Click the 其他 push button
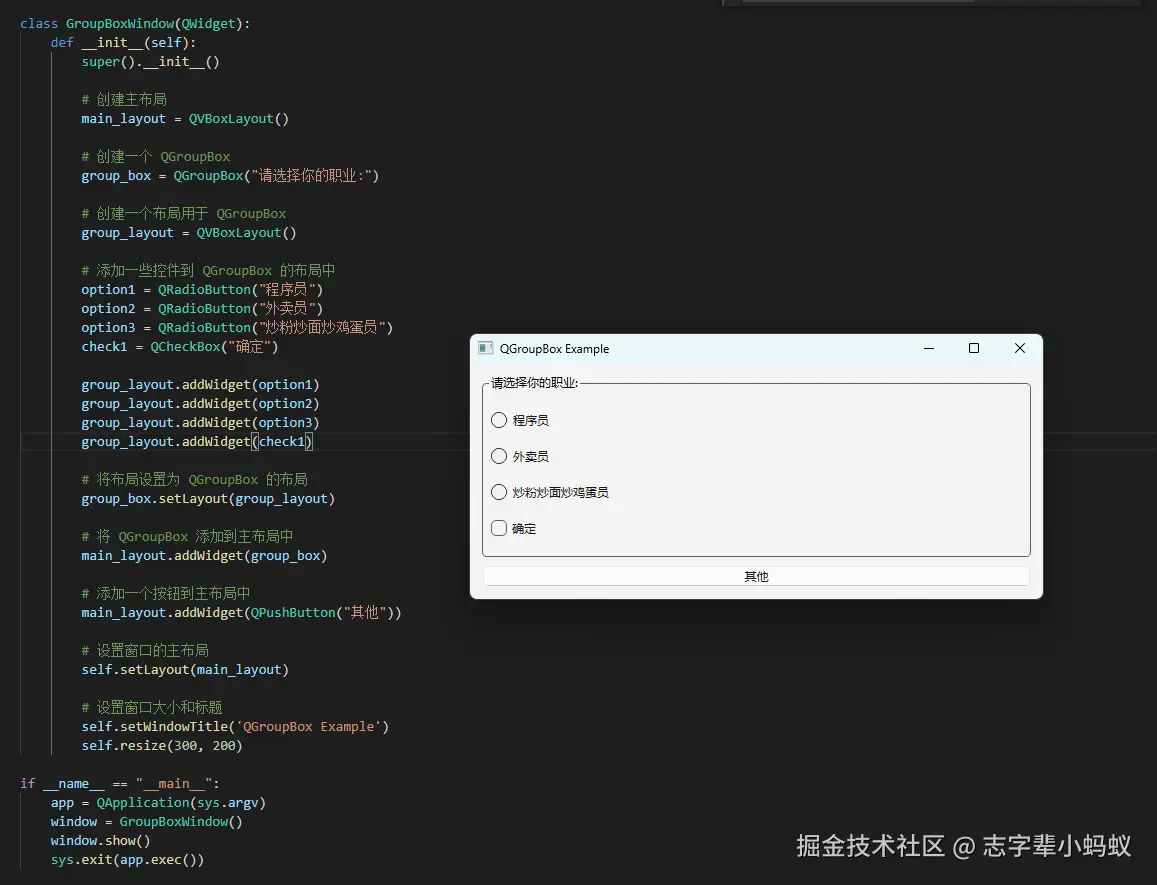1157x885 pixels. (x=756, y=576)
